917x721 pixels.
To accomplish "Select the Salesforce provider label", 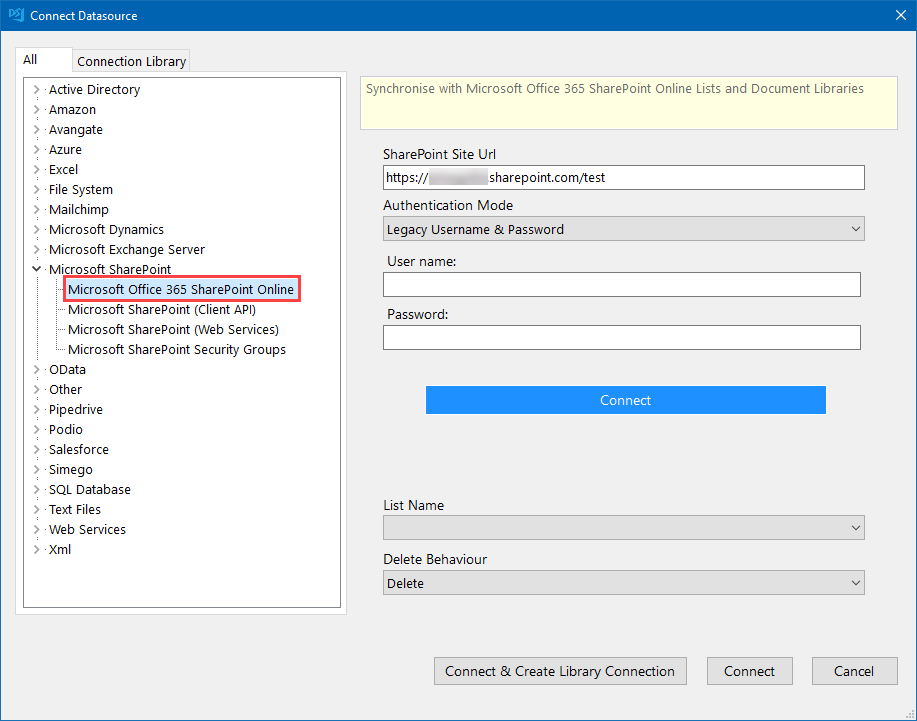I will (78, 450).
